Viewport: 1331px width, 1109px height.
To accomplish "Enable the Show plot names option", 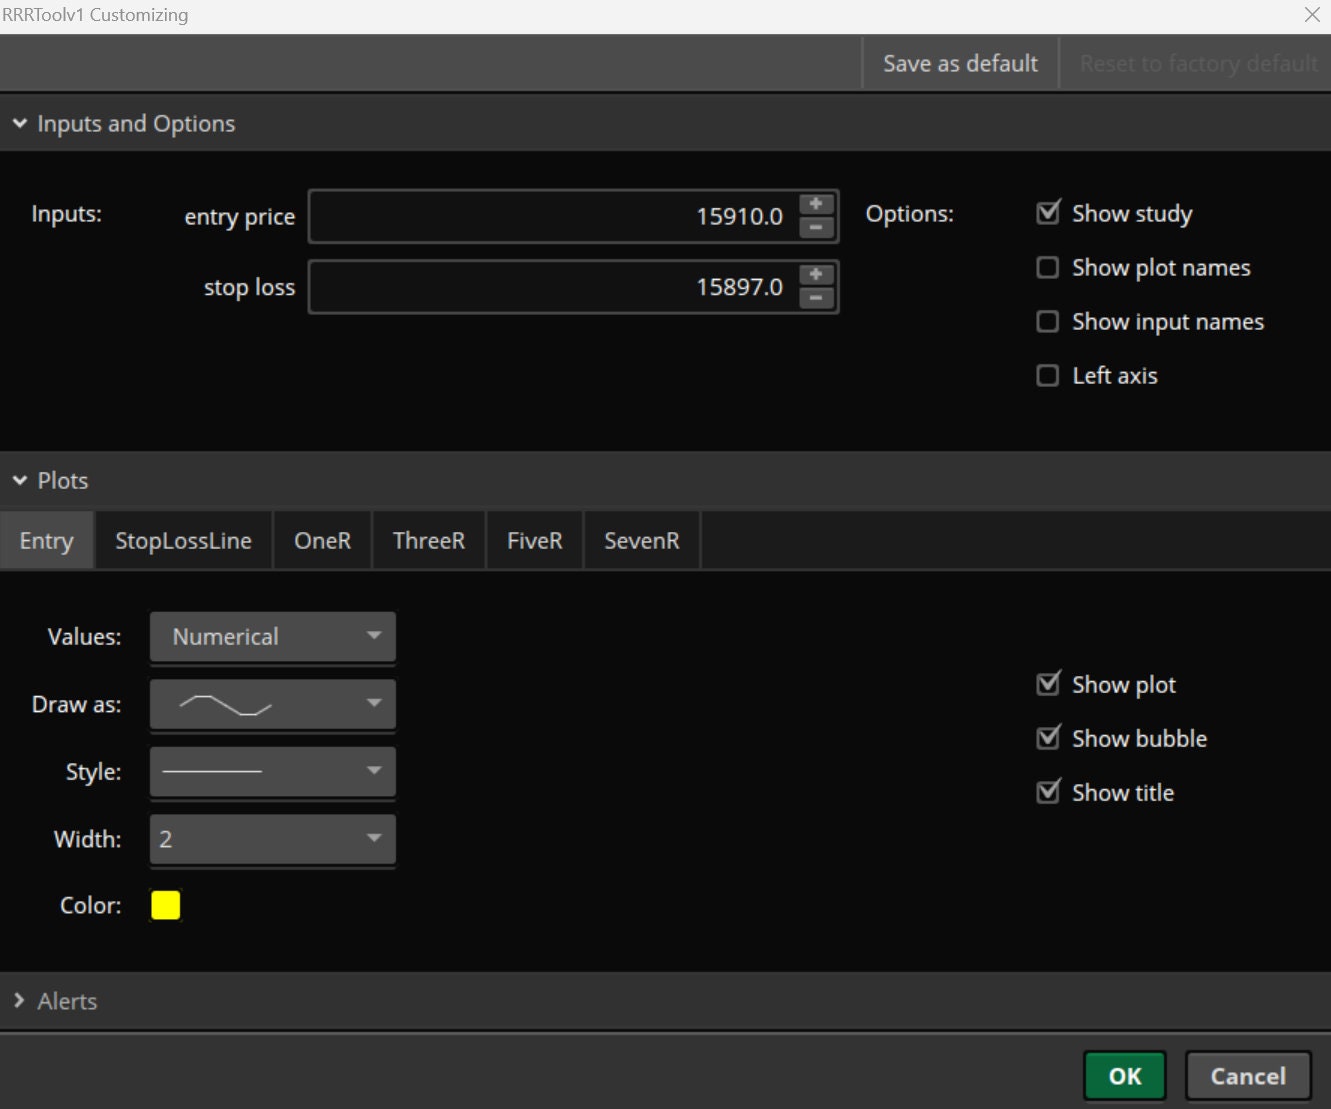I will coord(1047,267).
